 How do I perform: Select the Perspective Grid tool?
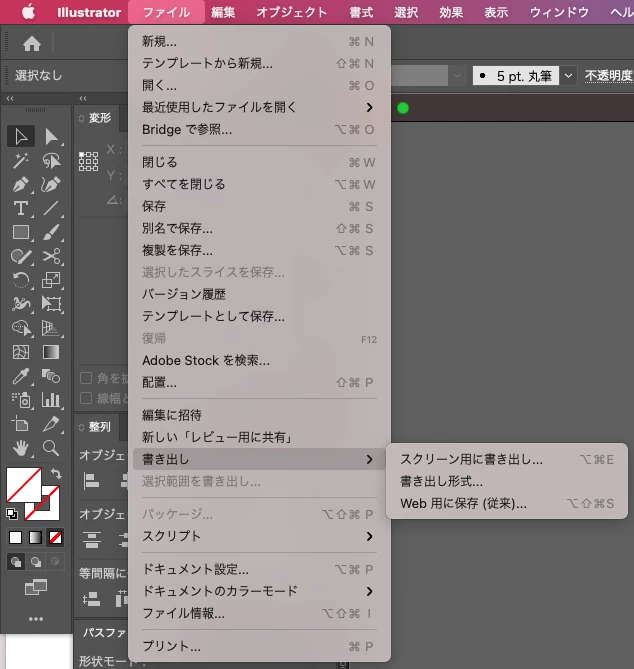point(51,328)
